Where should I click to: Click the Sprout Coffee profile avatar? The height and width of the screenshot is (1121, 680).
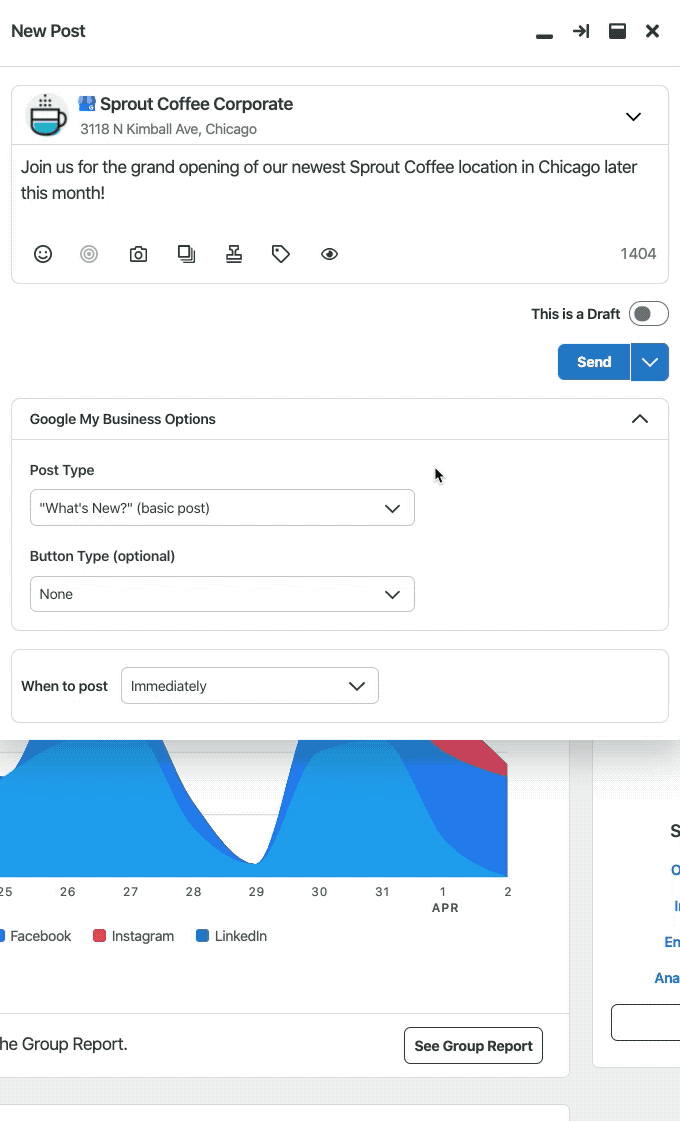click(46, 115)
